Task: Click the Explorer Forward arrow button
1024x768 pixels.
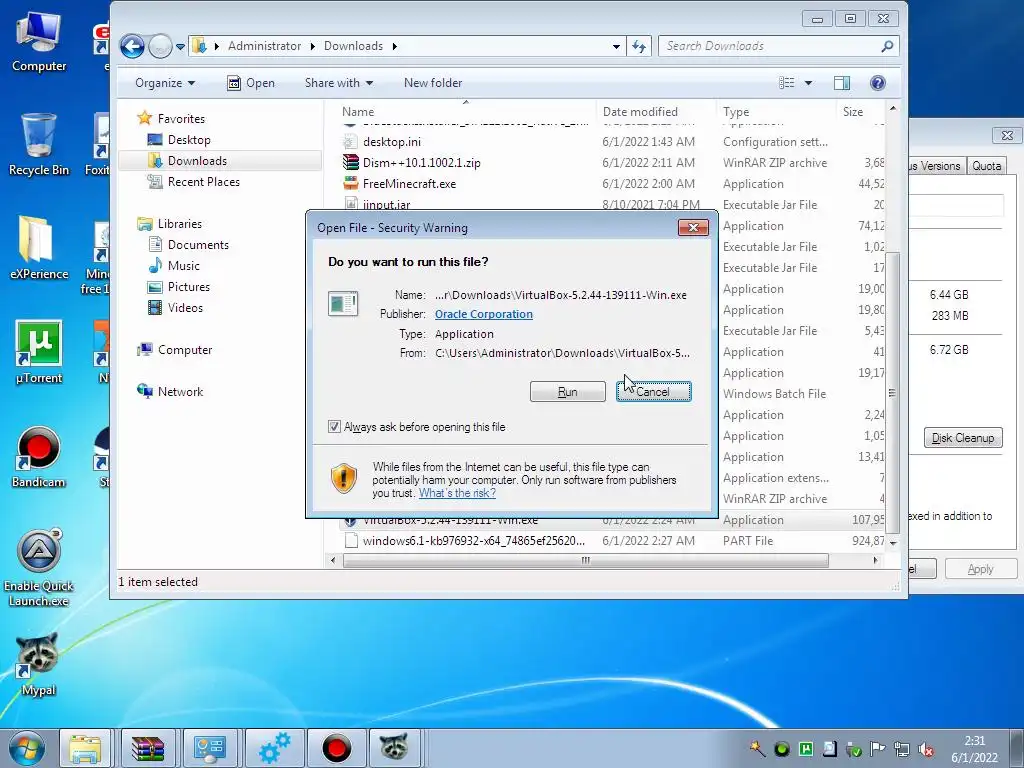Action: coord(160,46)
